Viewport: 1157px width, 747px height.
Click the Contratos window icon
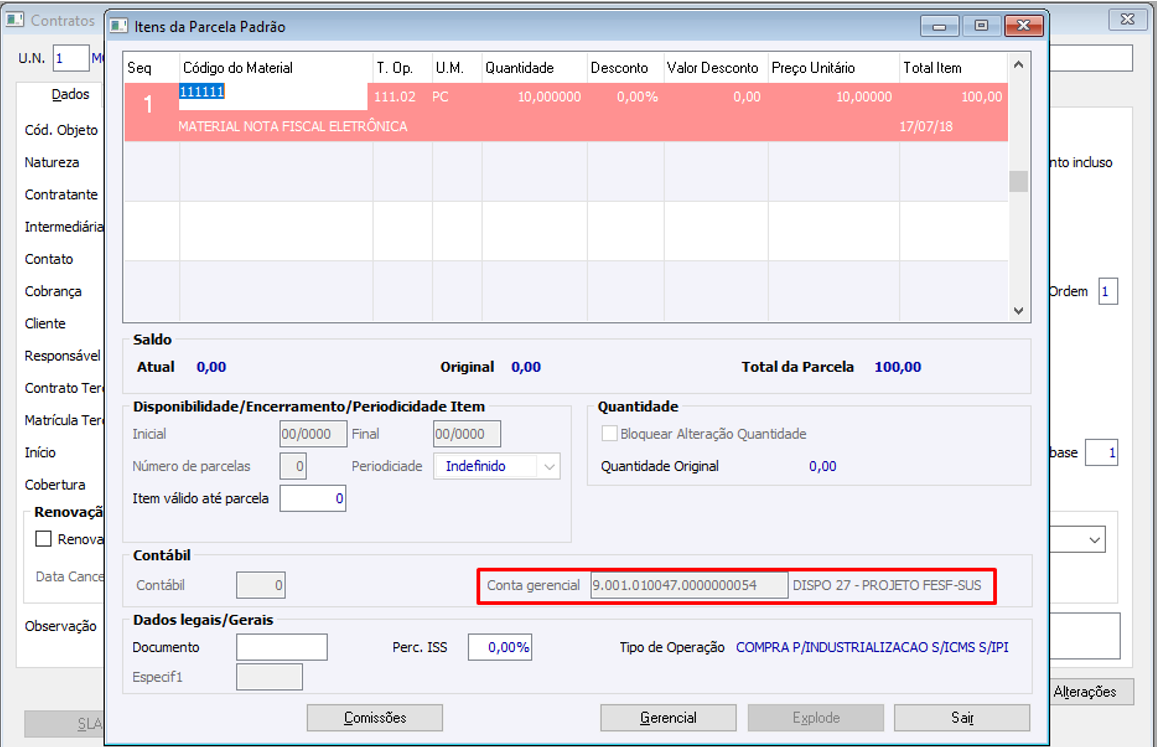[x=15, y=20]
